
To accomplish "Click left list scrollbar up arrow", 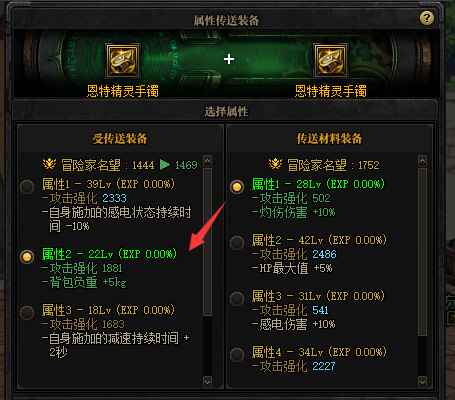I will (207, 161).
